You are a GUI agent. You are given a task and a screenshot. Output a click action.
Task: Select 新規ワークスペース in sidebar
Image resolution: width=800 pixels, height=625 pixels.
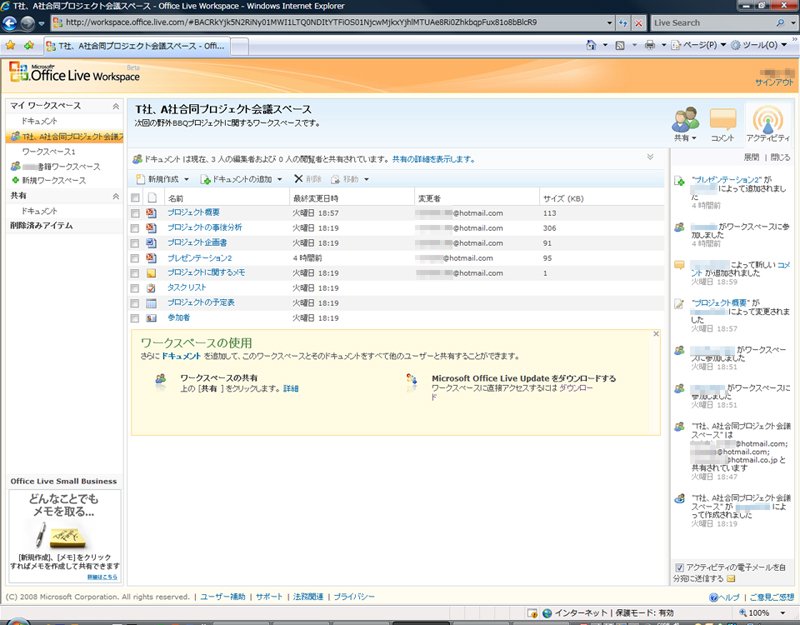pos(54,181)
